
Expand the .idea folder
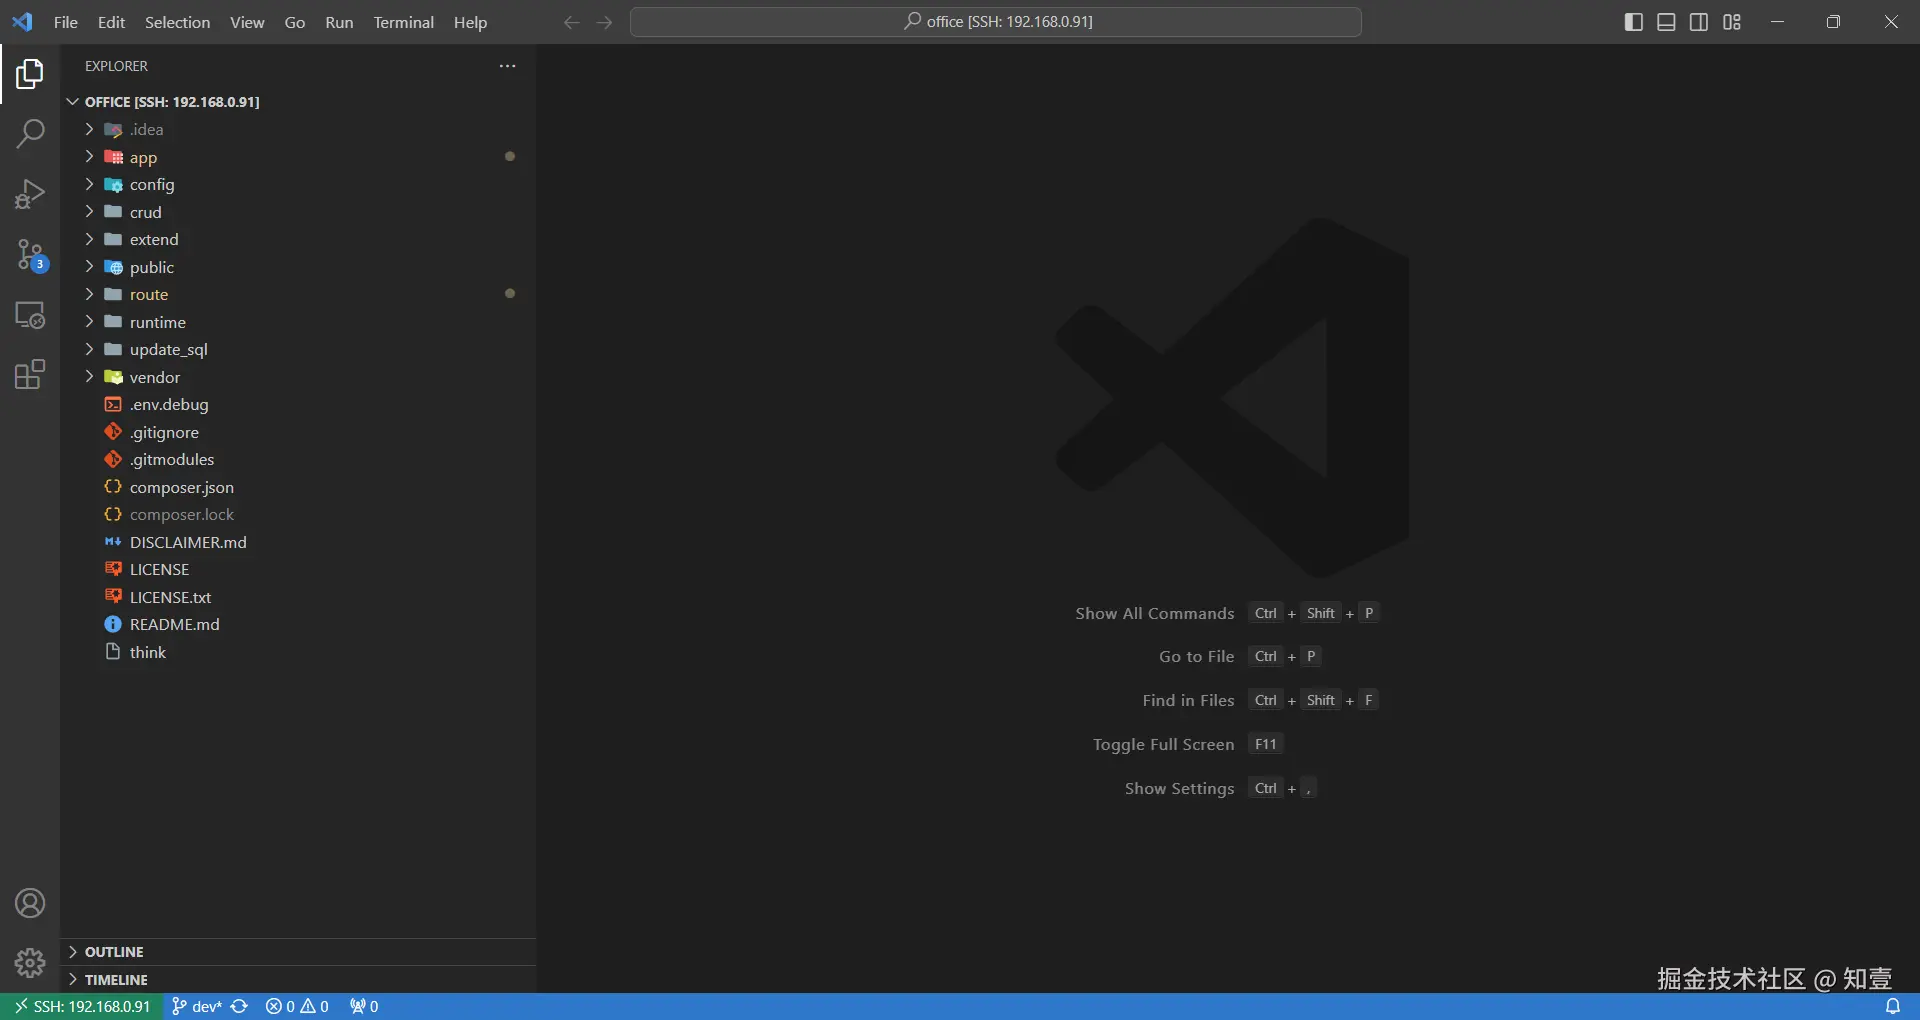point(298,129)
